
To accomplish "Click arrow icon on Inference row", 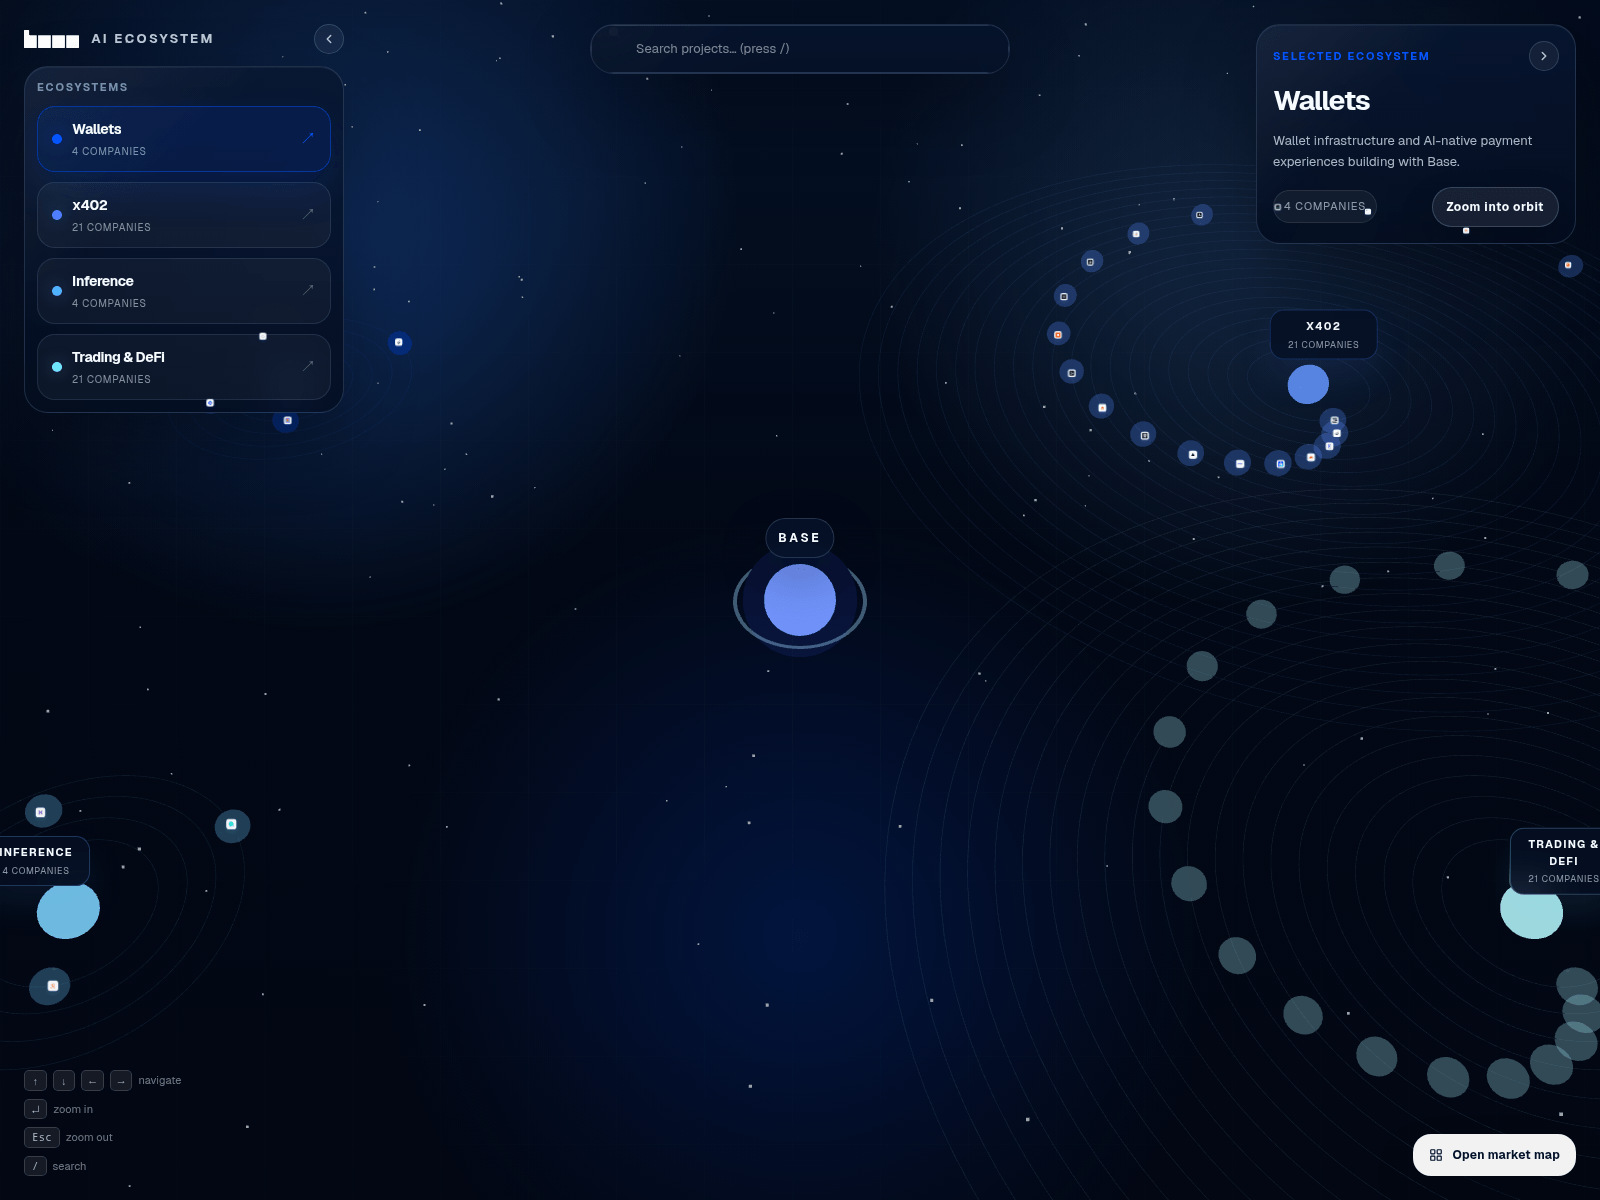I will [x=308, y=290].
